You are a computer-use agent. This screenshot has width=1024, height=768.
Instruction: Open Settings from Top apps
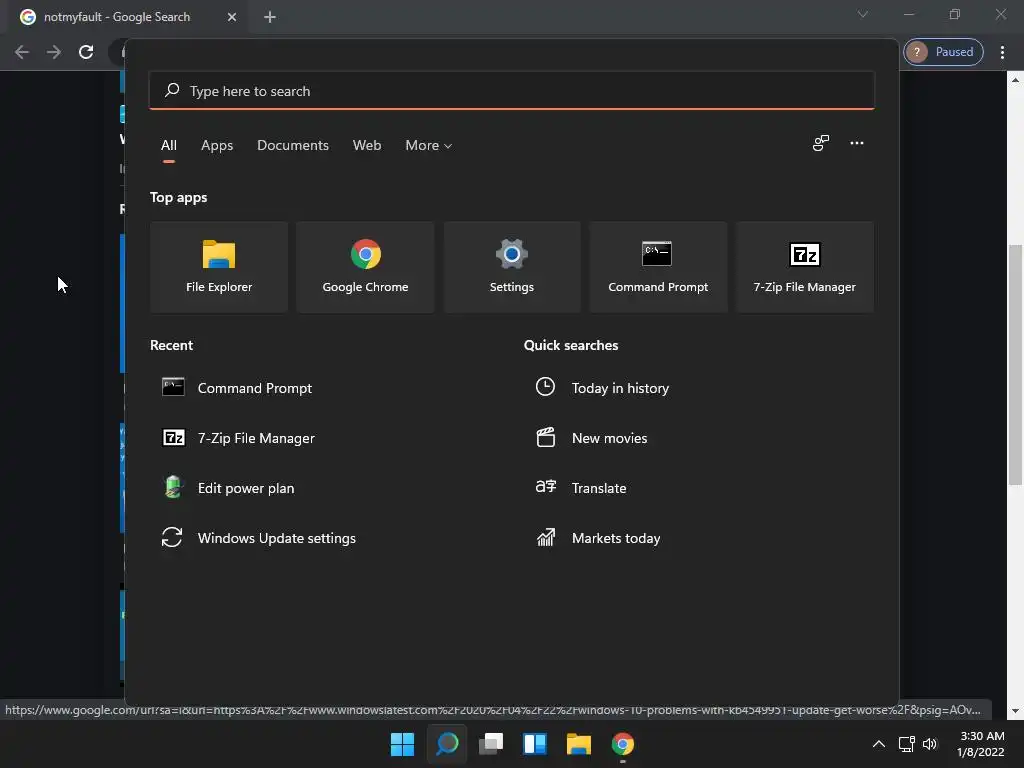511,267
